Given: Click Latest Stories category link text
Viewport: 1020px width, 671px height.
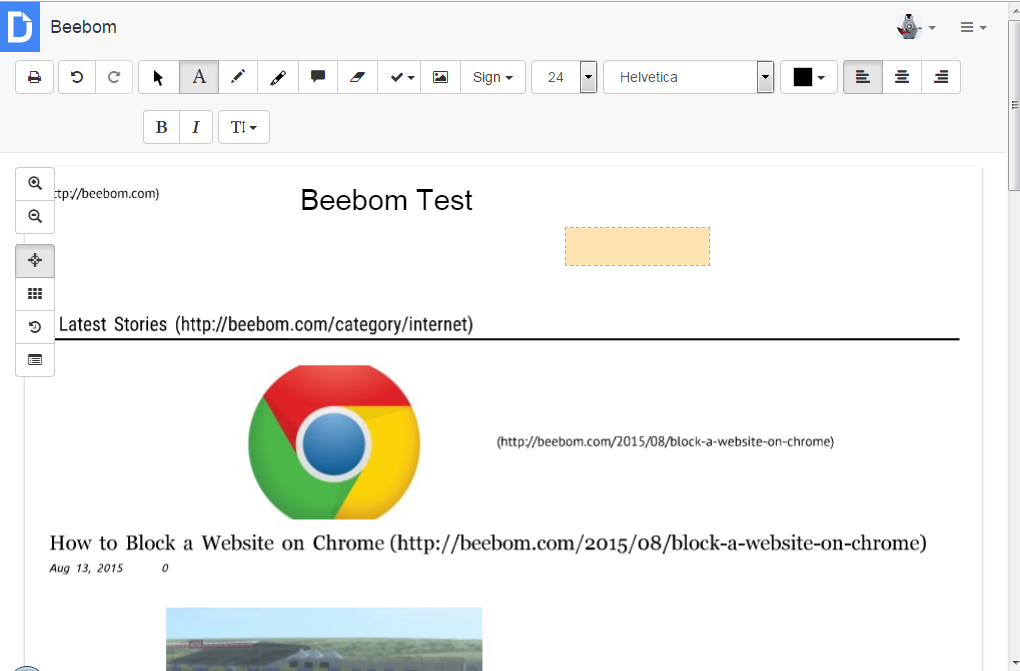Looking at the screenshot, I should click(265, 324).
